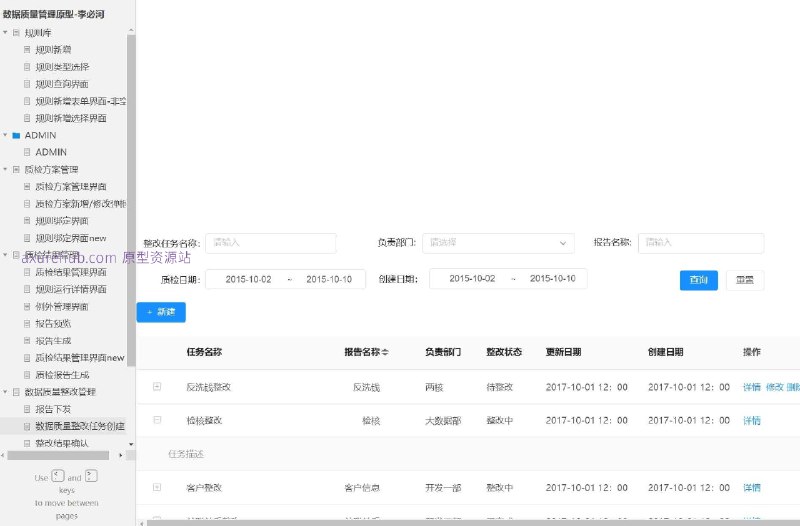
Task: Open 规则运行详情界面 page
Action: pos(71,289)
